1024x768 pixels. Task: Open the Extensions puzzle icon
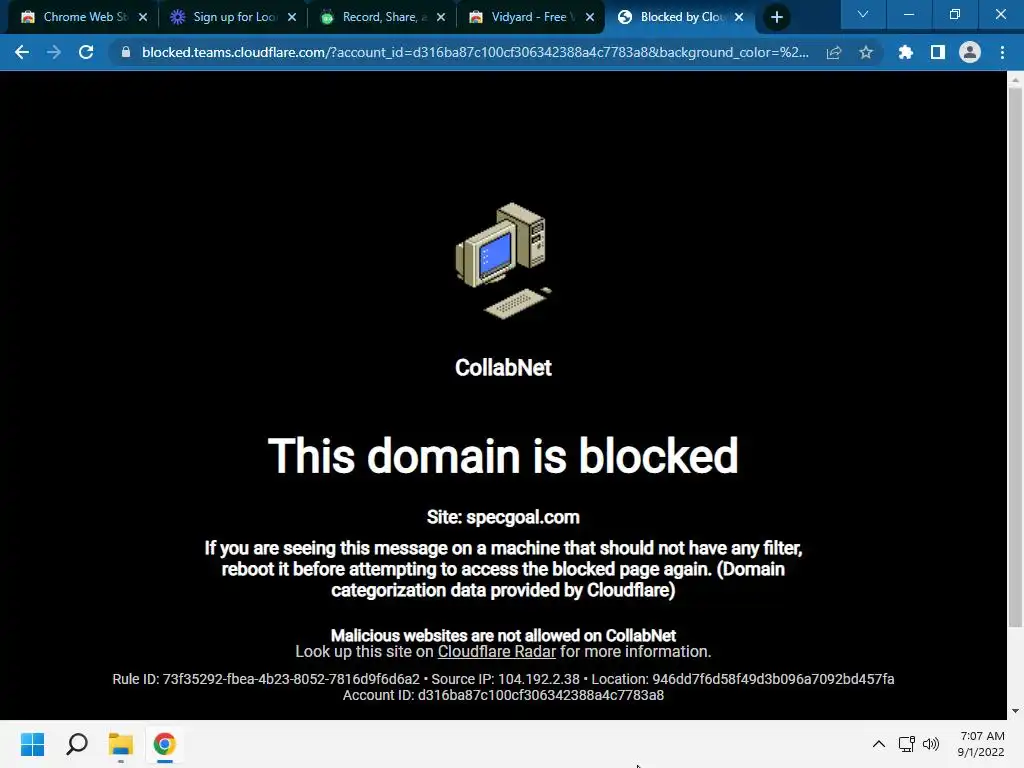[x=905, y=52]
